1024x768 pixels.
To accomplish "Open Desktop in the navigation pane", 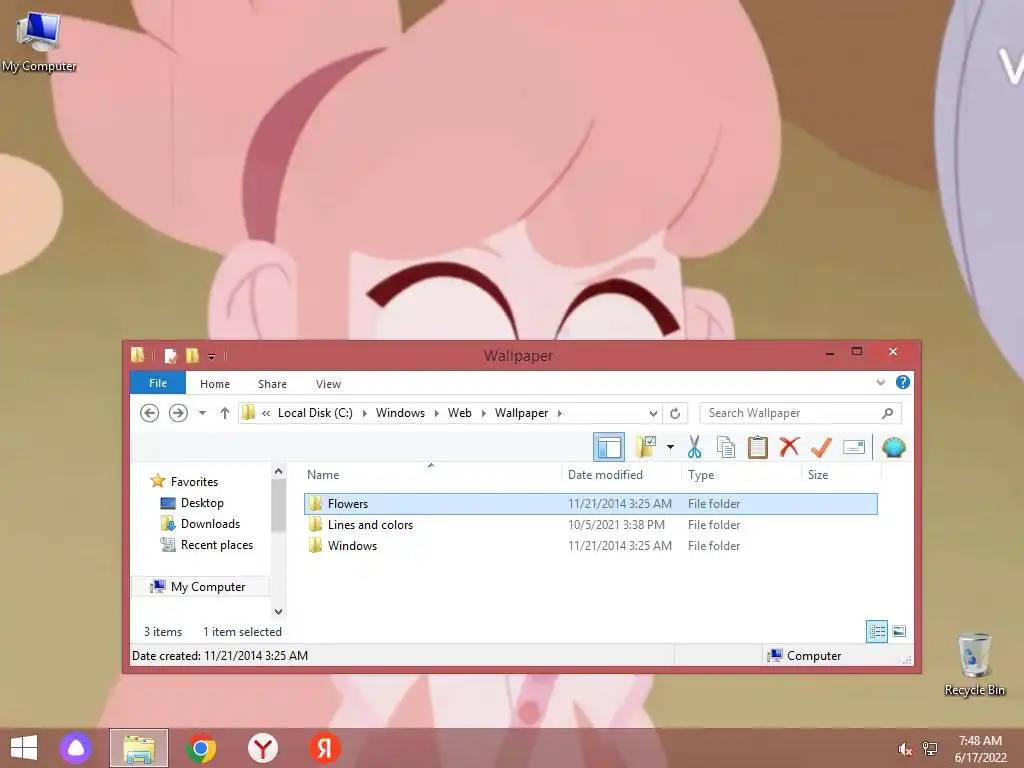I will click(202, 503).
